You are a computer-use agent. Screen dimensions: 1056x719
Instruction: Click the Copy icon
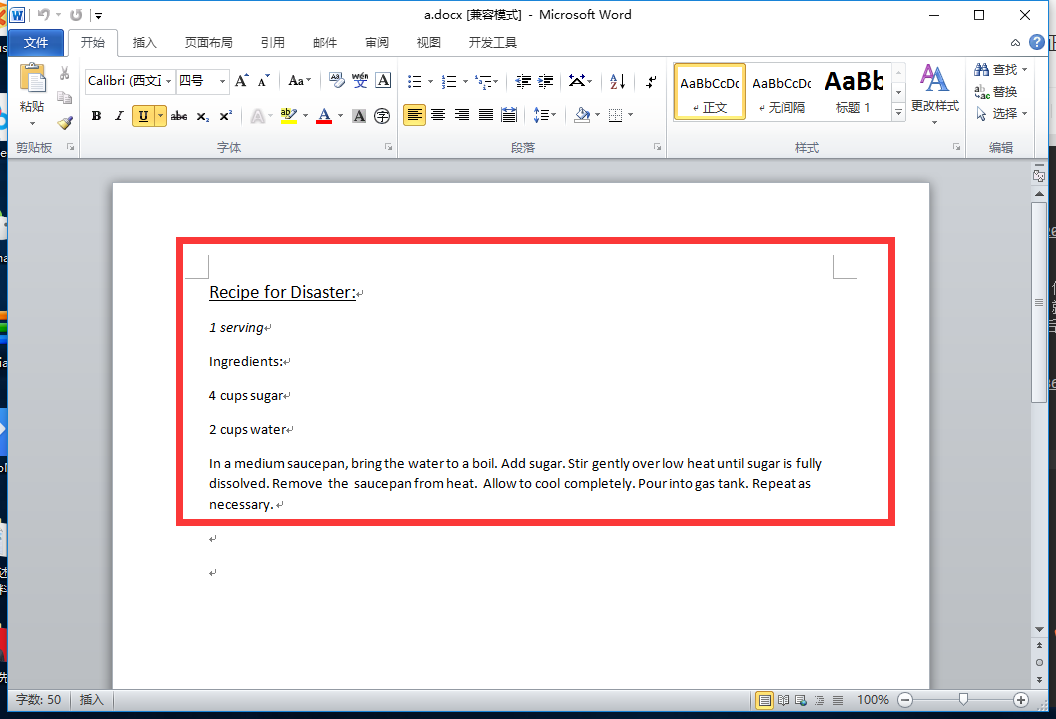(65, 98)
